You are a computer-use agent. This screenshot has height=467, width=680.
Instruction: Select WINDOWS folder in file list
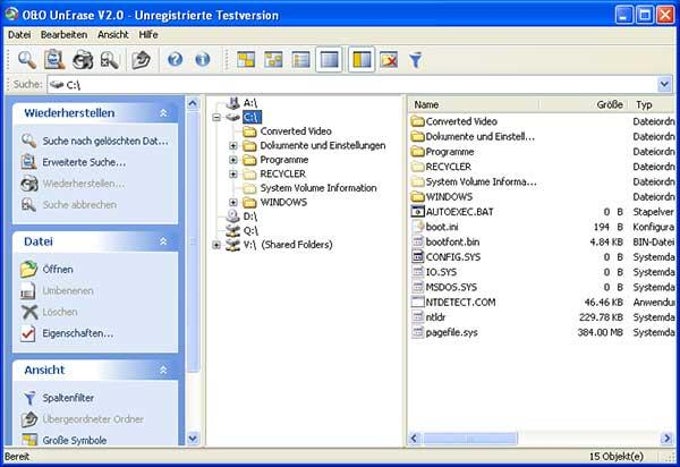[449, 197]
